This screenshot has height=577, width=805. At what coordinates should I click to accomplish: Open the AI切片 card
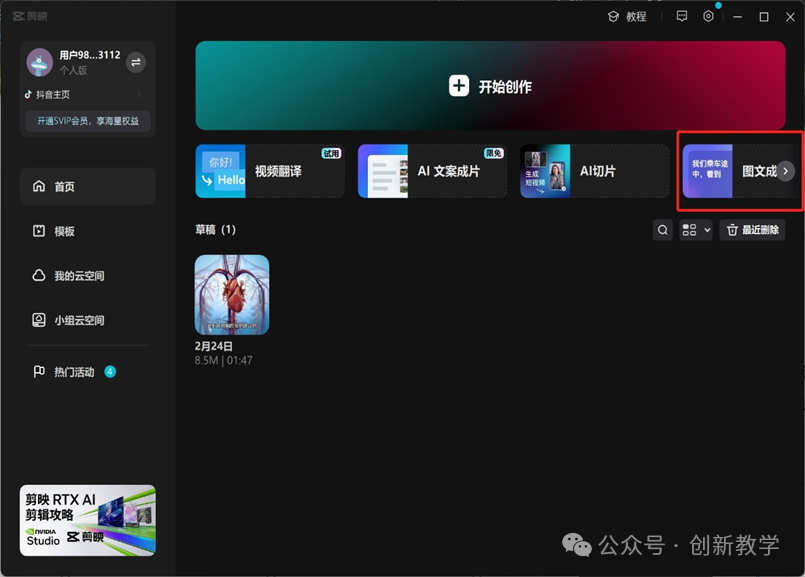click(x=595, y=171)
